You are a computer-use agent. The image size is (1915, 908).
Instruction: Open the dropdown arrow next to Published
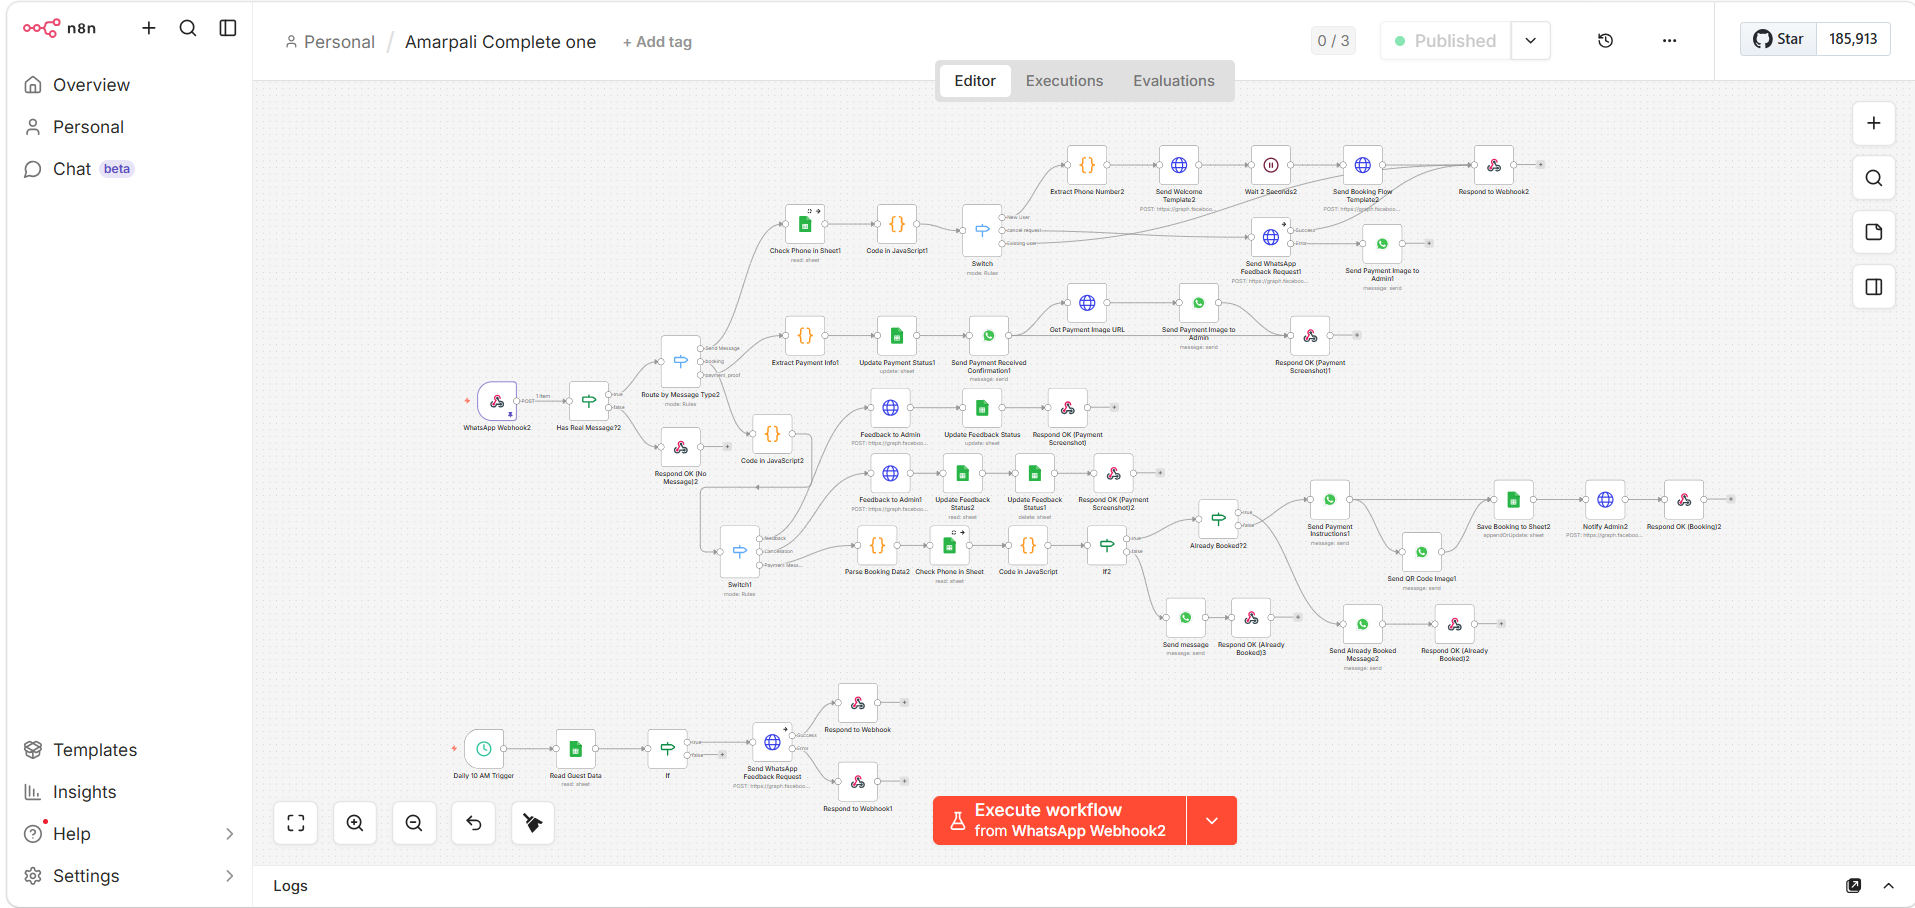[1530, 41]
